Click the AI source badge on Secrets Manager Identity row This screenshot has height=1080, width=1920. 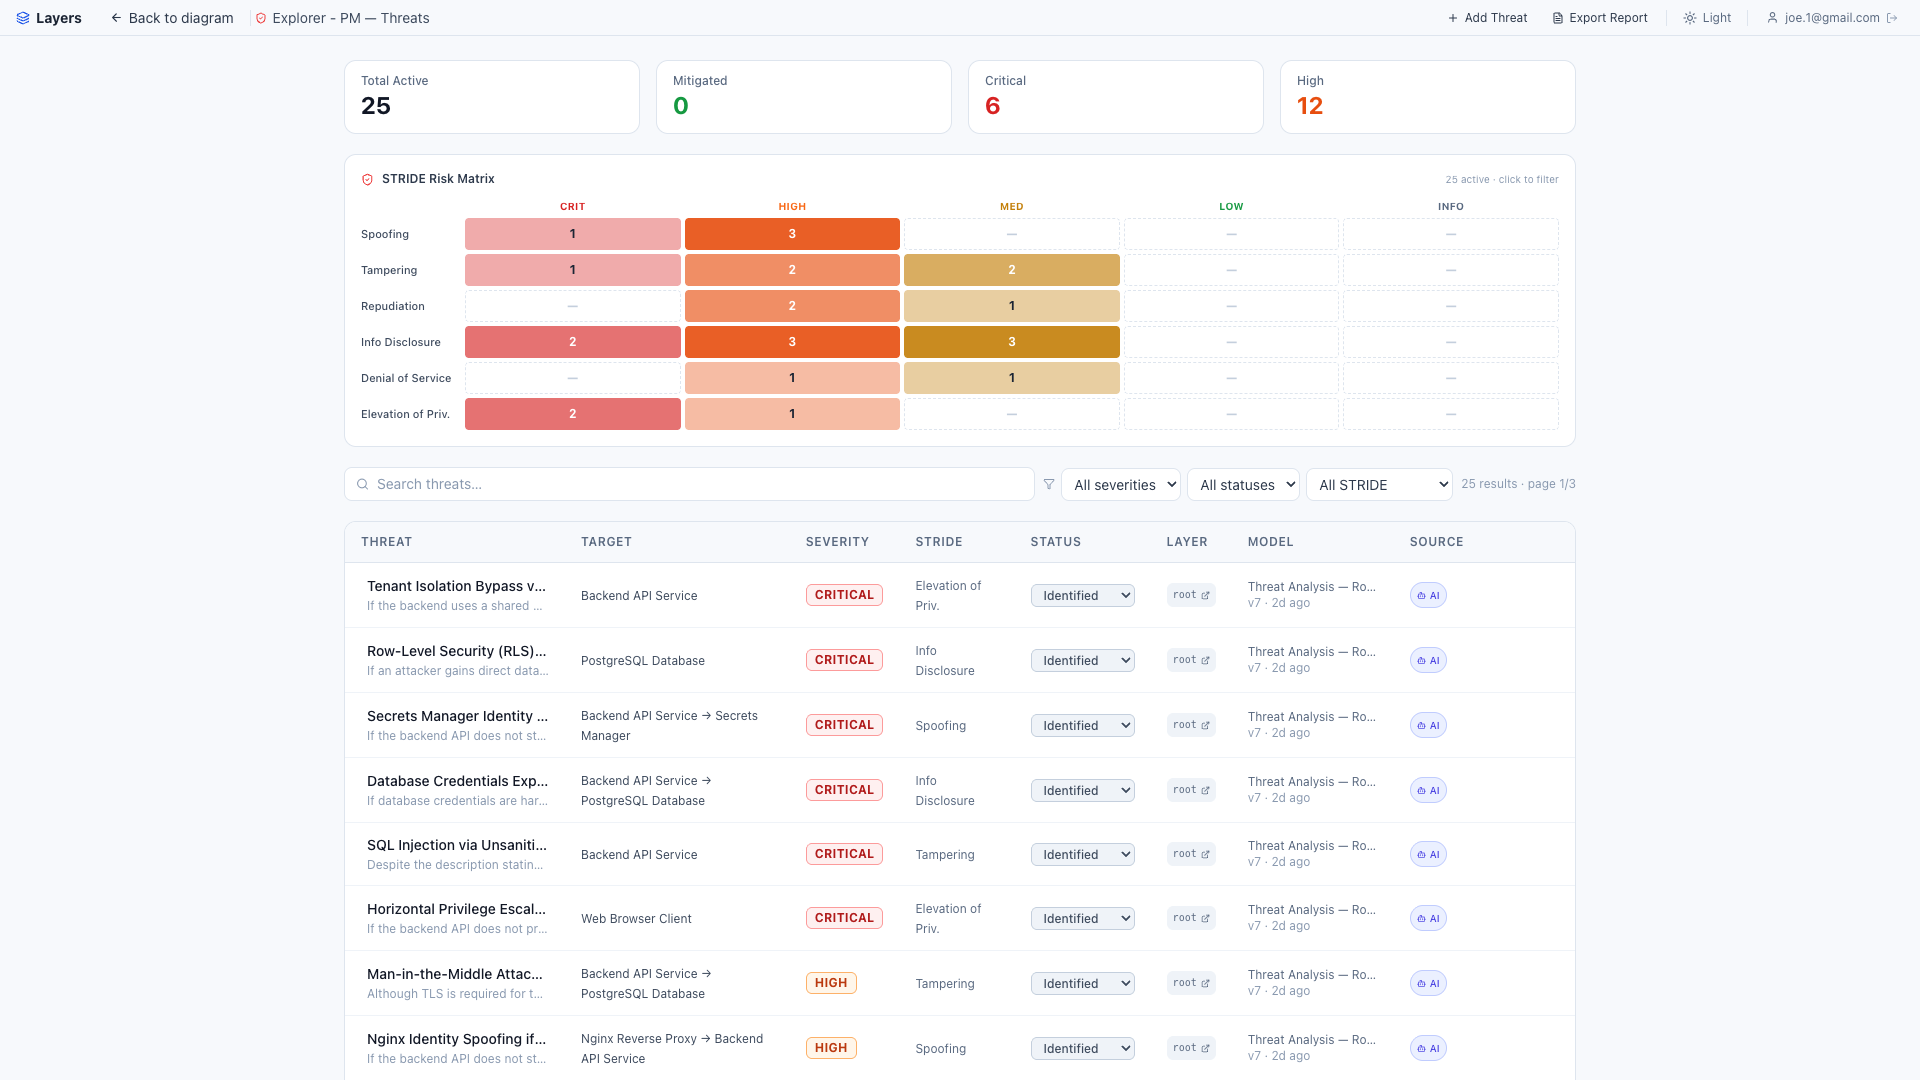point(1428,725)
